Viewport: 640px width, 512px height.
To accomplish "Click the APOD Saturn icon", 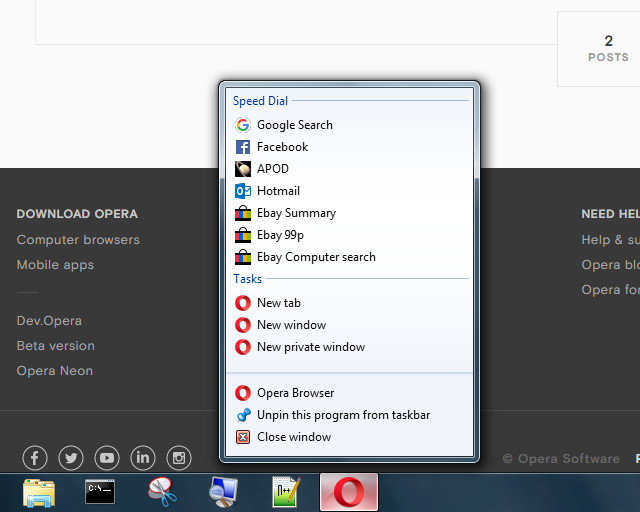I will point(243,169).
